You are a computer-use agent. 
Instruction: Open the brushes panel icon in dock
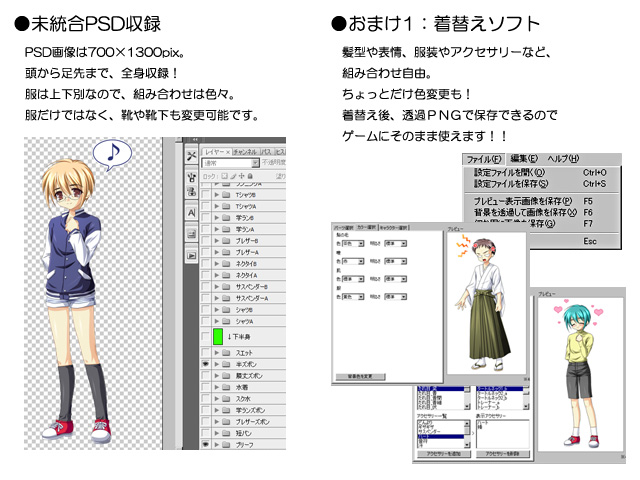click(191, 178)
